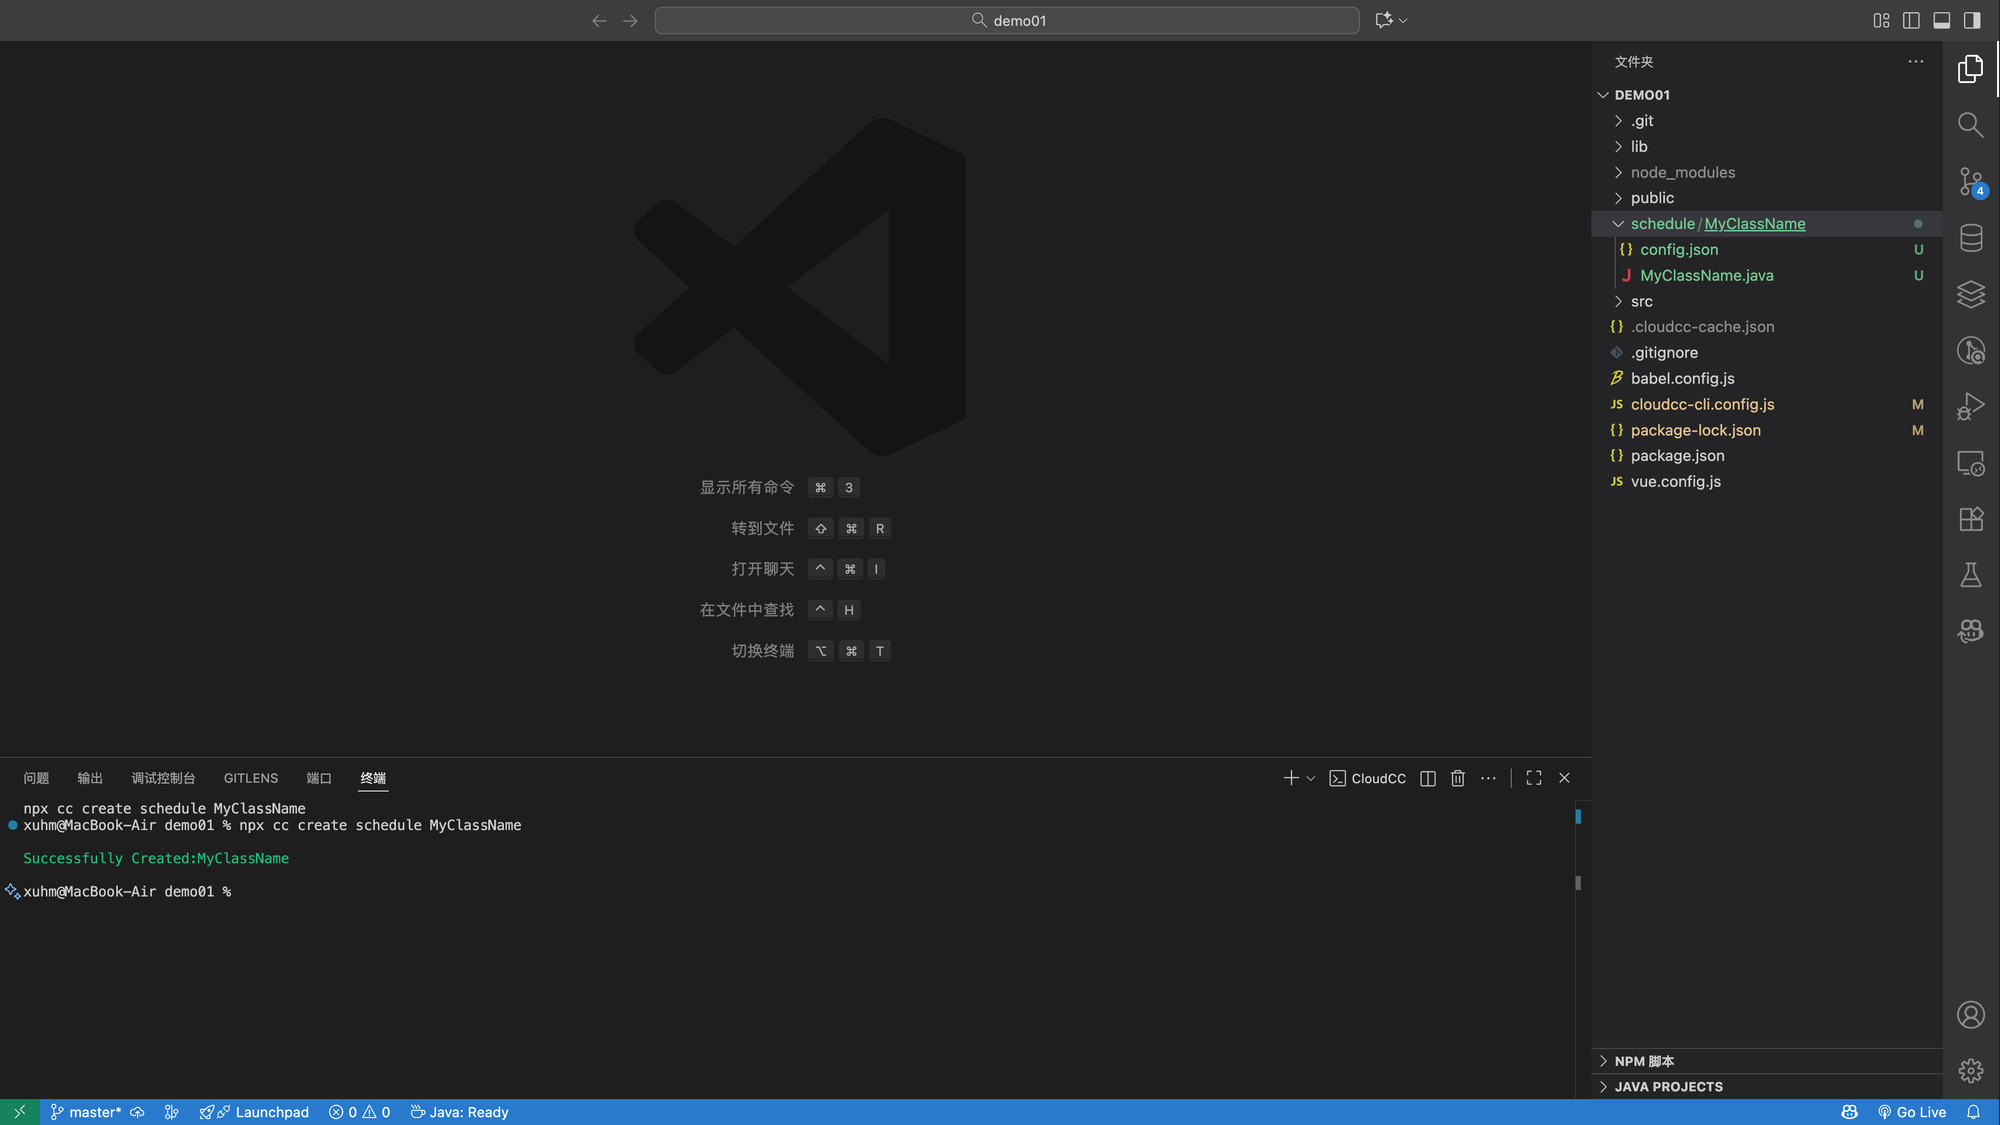Toggle the primary sidebar layout button
This screenshot has width=2000, height=1125.
1971,20
